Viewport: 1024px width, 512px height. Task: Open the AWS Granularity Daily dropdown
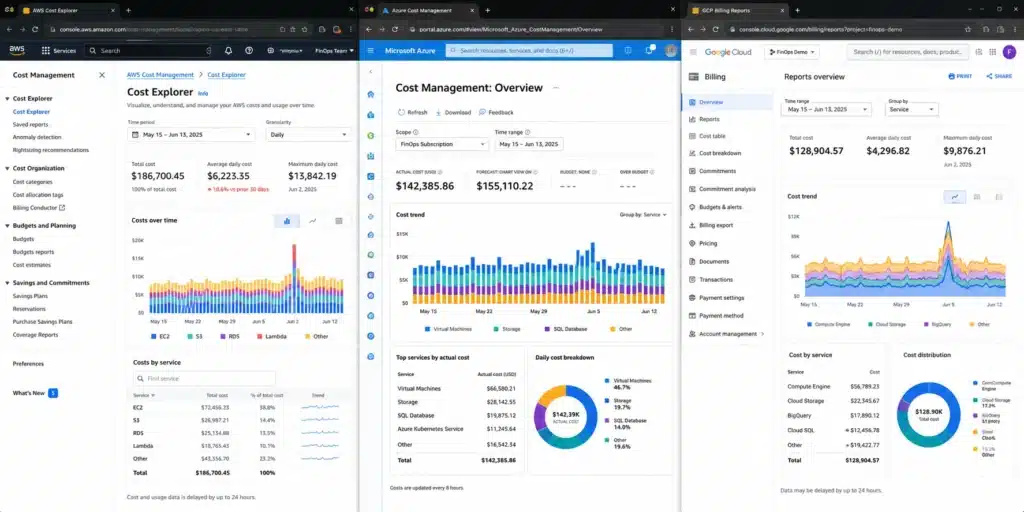tap(308, 135)
